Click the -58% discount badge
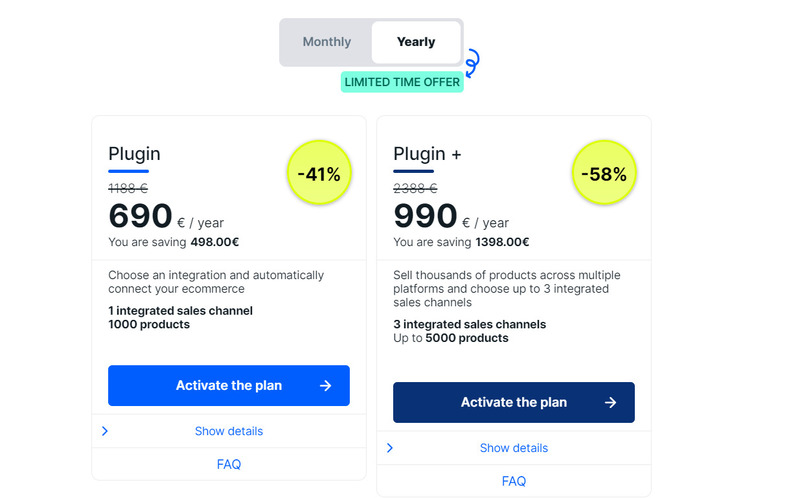 coord(604,173)
